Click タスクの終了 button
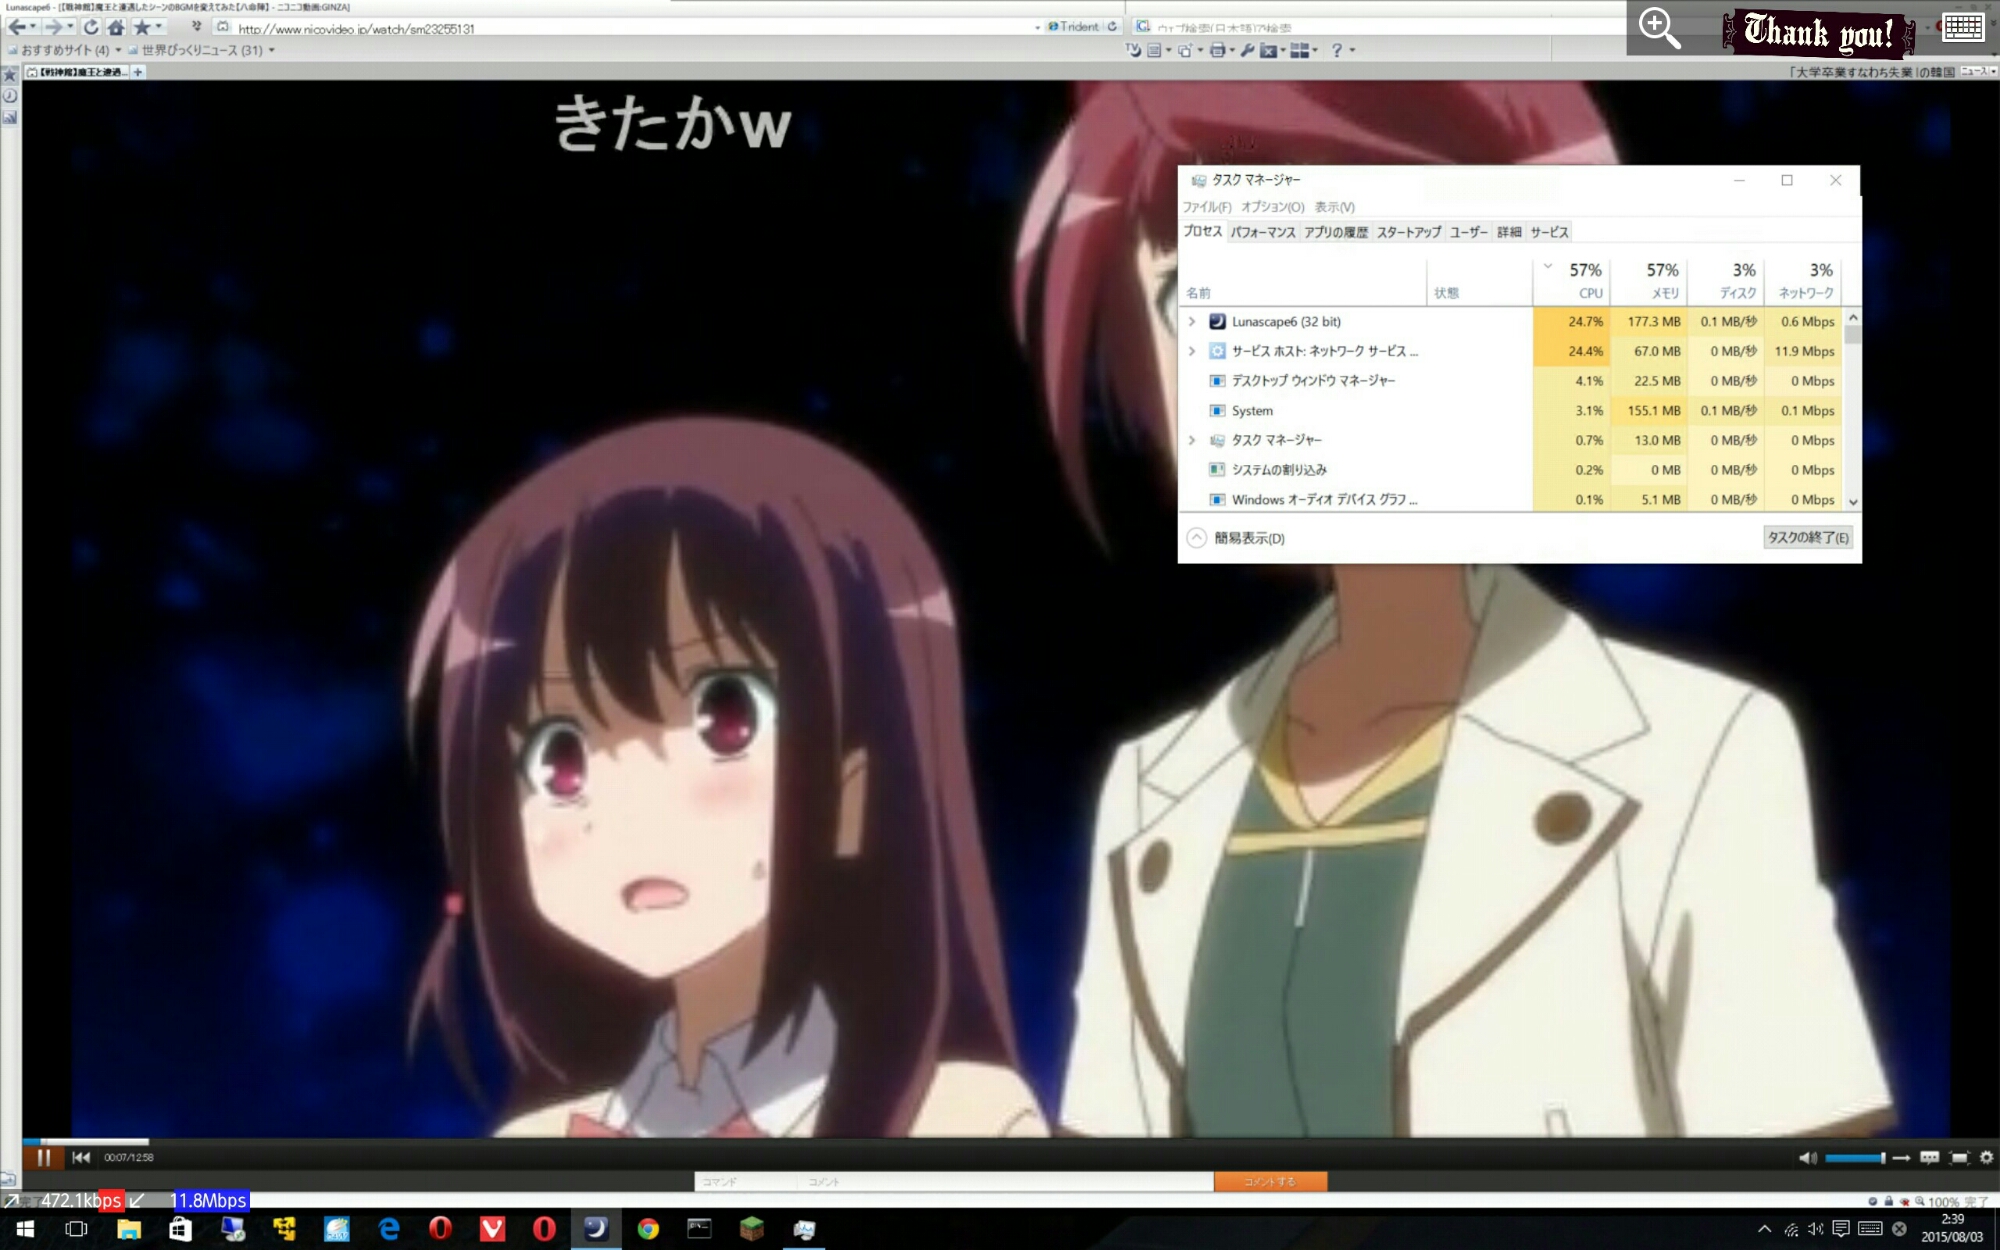Image resolution: width=2000 pixels, height=1250 pixels. (1808, 537)
